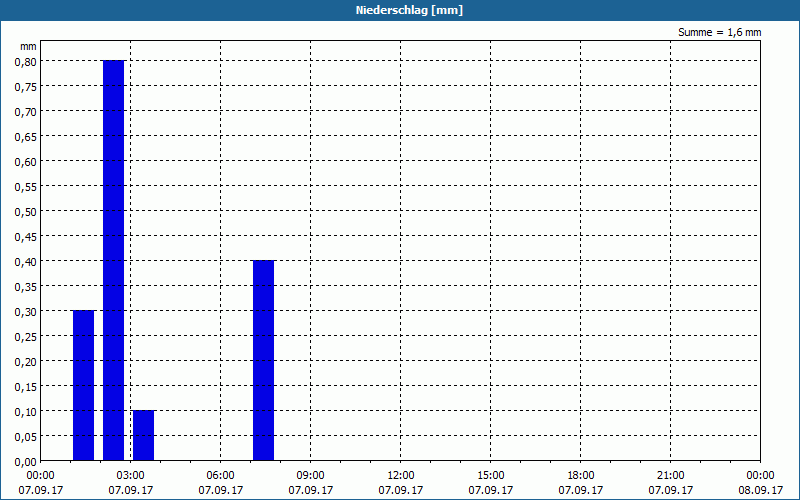
Task: Click the 0,45 y-axis value
Action: pos(26,236)
